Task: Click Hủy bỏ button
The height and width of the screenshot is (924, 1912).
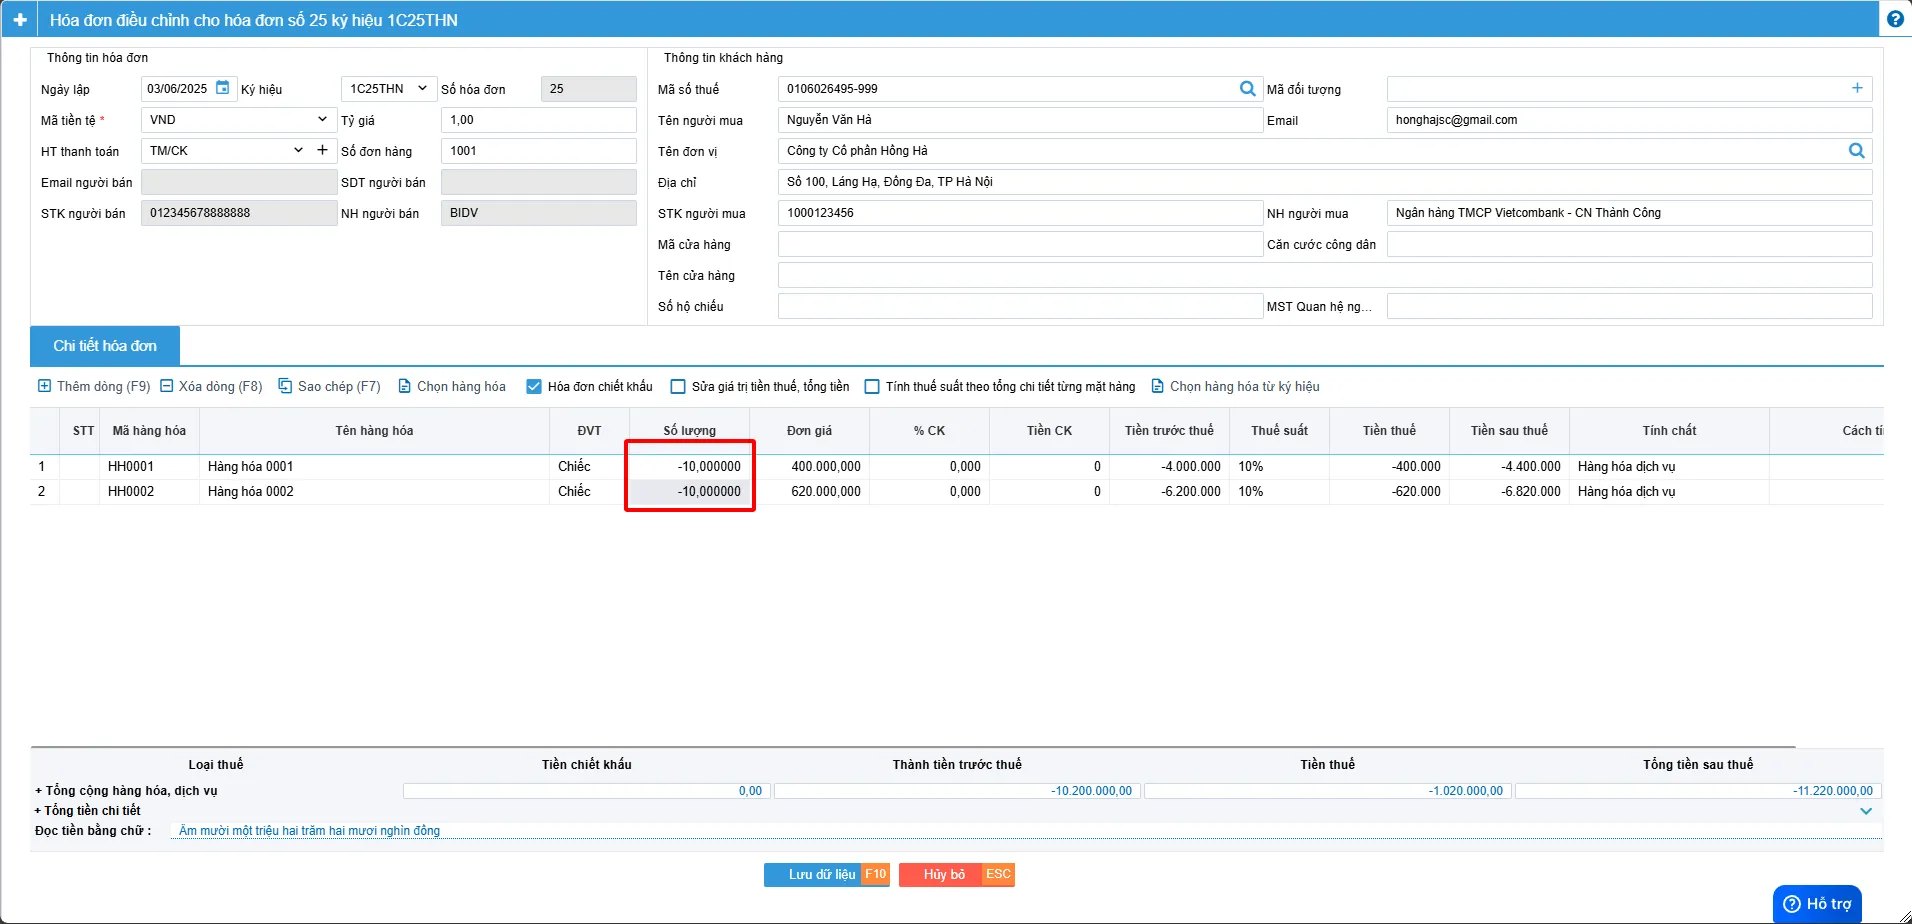Action: coord(957,875)
